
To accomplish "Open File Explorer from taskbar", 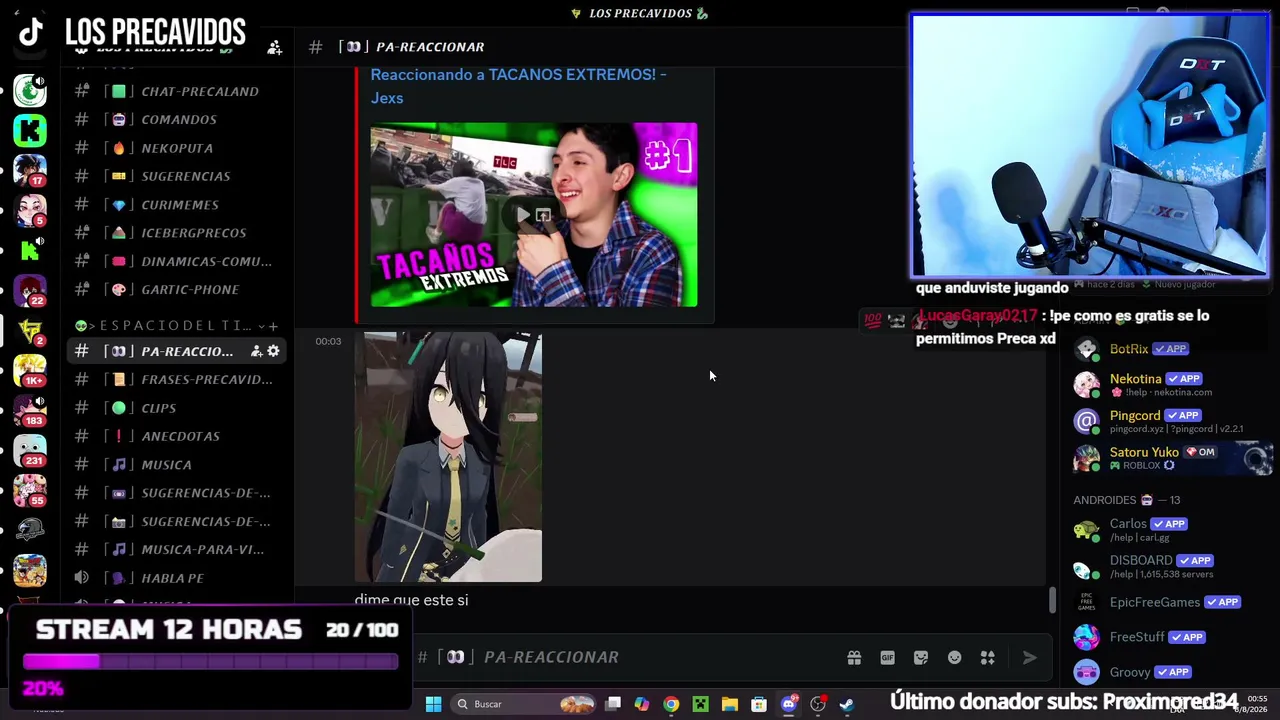I will coord(730,704).
